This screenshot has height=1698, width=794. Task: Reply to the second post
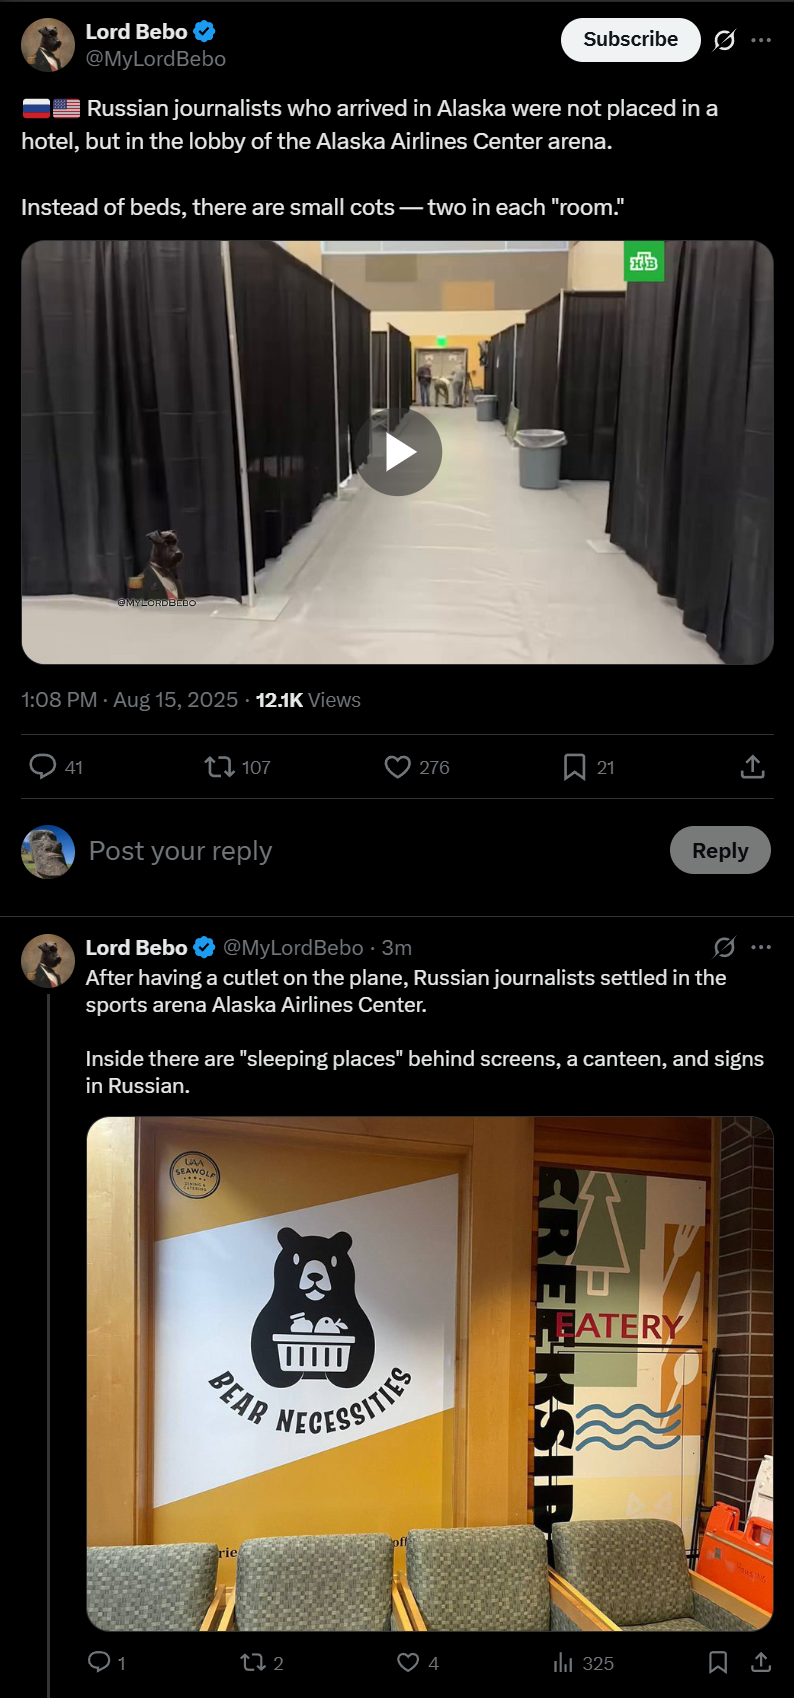pos(99,1662)
